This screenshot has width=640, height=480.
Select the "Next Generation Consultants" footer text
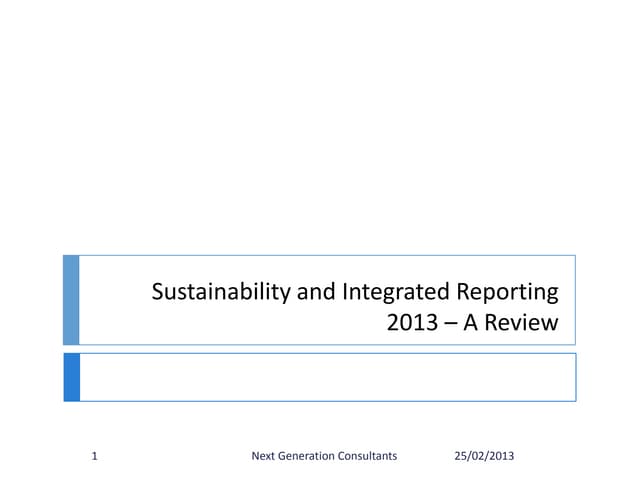tap(326, 456)
